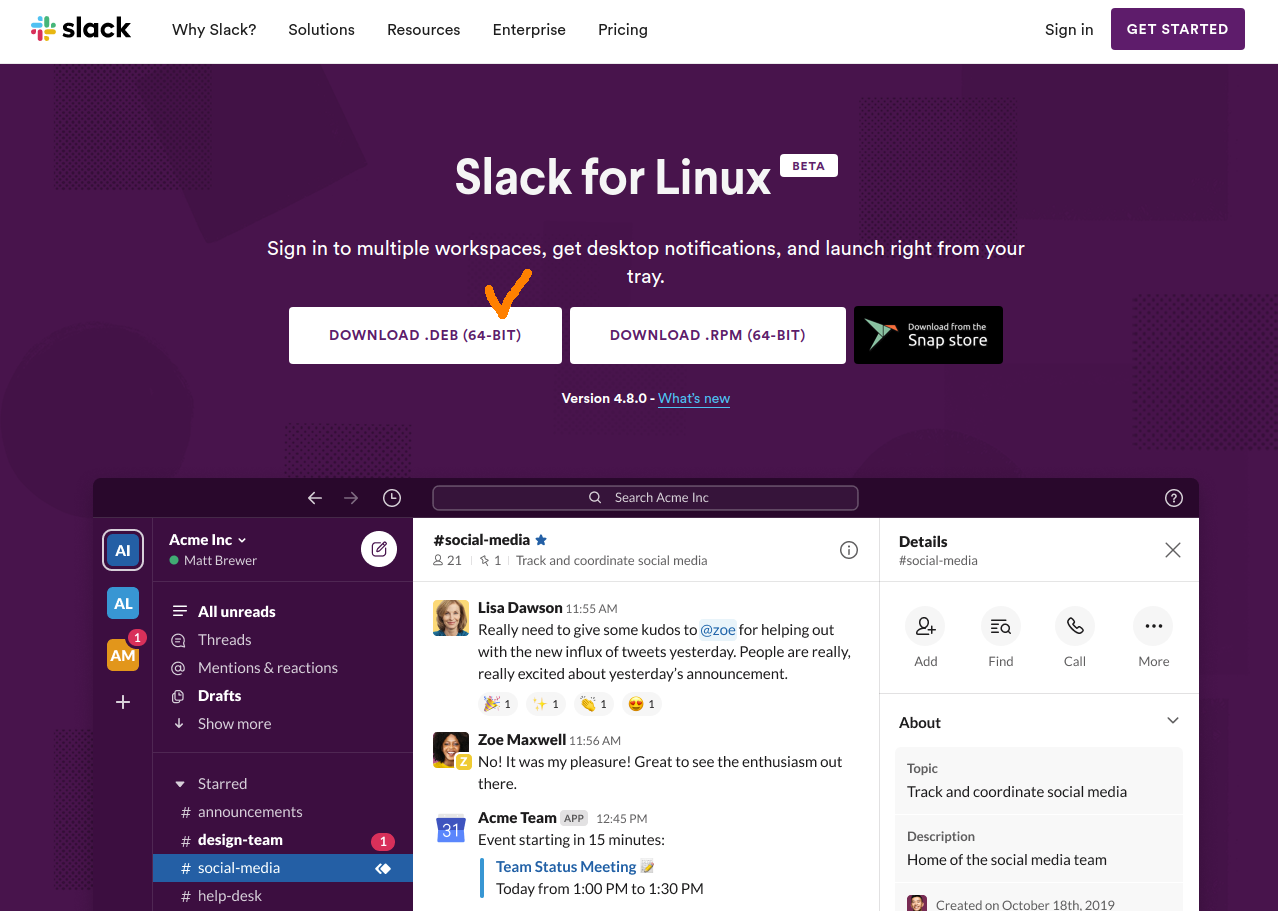Select the AI workspace icon
Image resolution: width=1278 pixels, height=911 pixels.
point(123,550)
